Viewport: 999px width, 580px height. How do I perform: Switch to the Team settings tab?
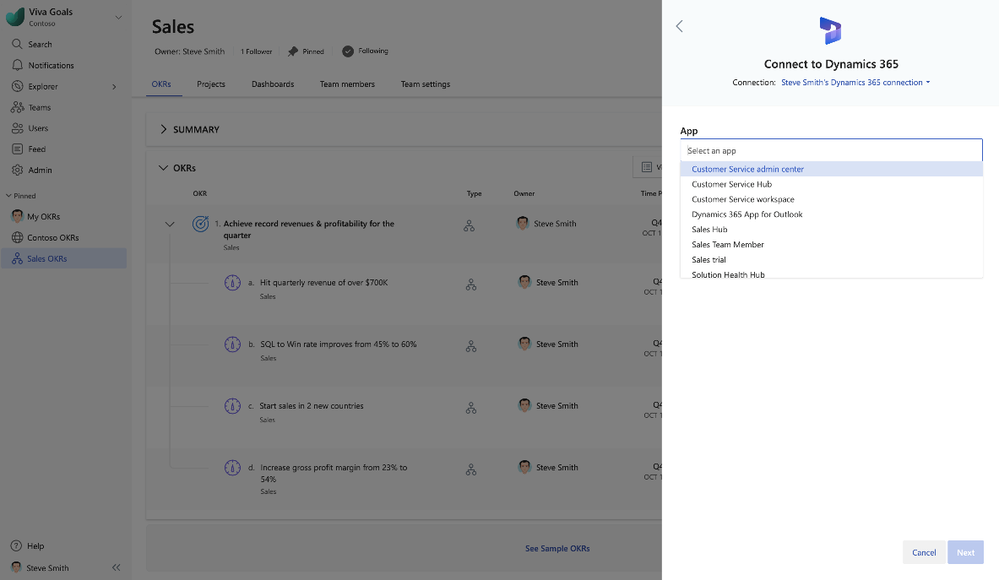426,84
